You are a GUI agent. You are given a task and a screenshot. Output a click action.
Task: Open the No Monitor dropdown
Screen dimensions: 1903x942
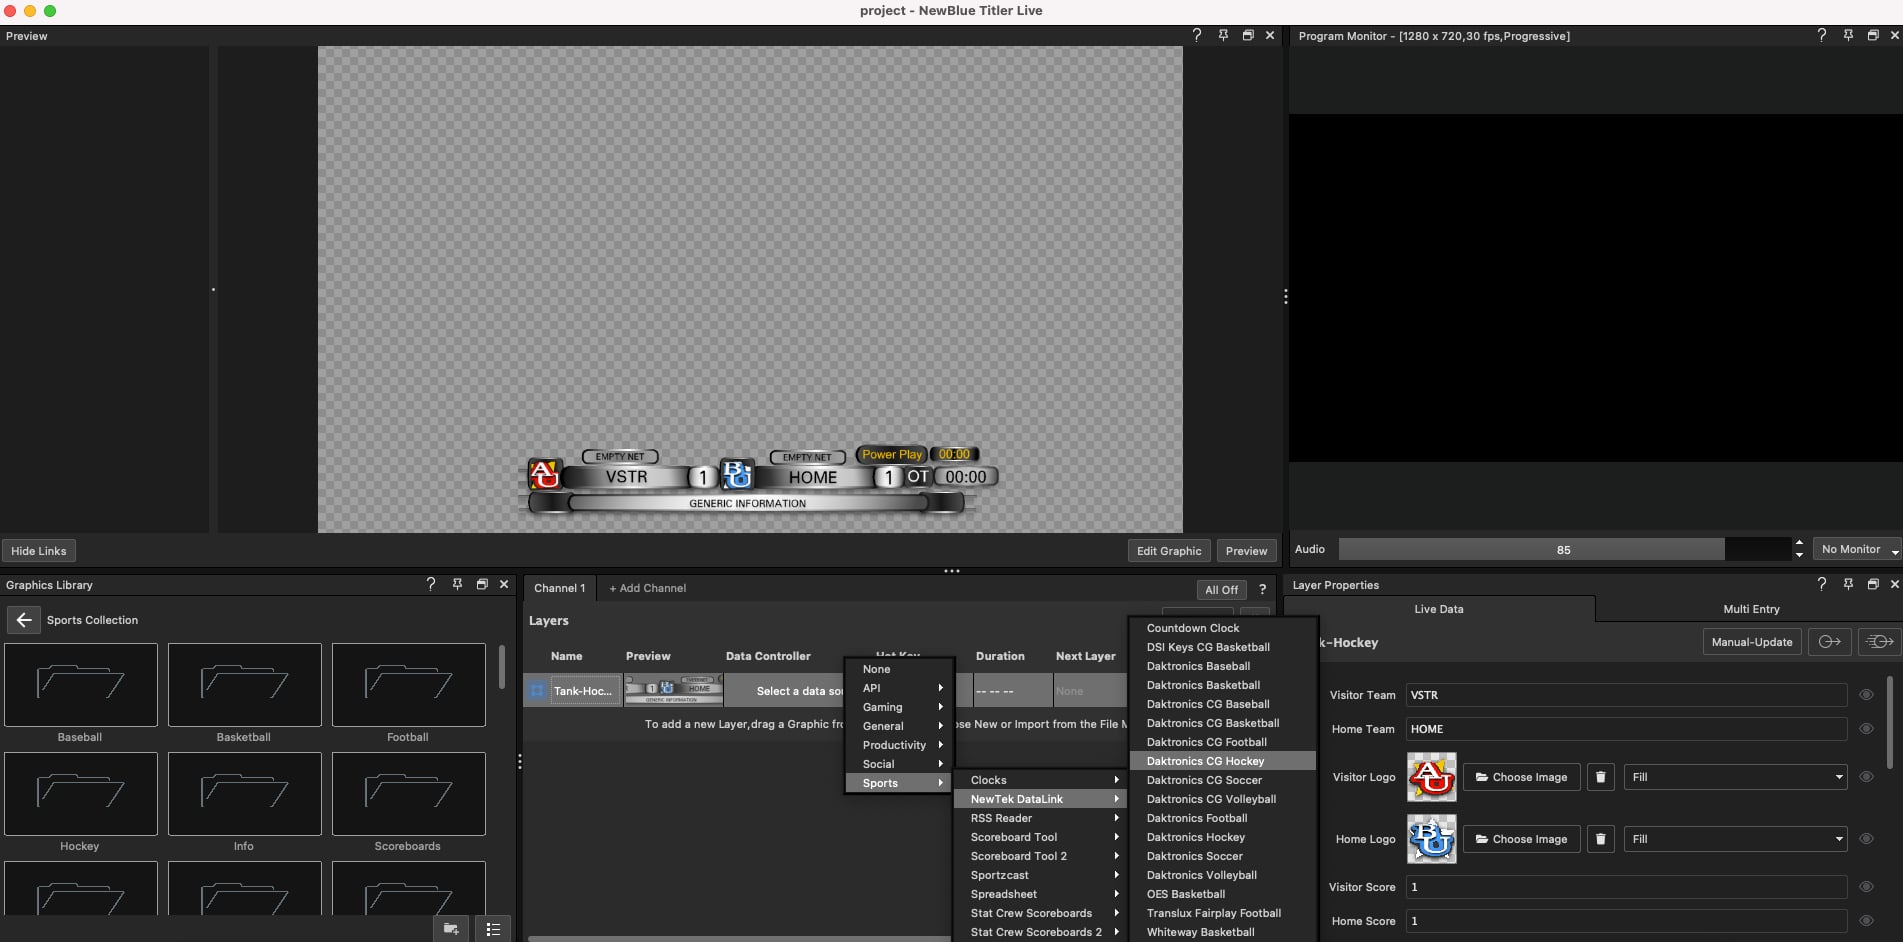[x=1857, y=549]
